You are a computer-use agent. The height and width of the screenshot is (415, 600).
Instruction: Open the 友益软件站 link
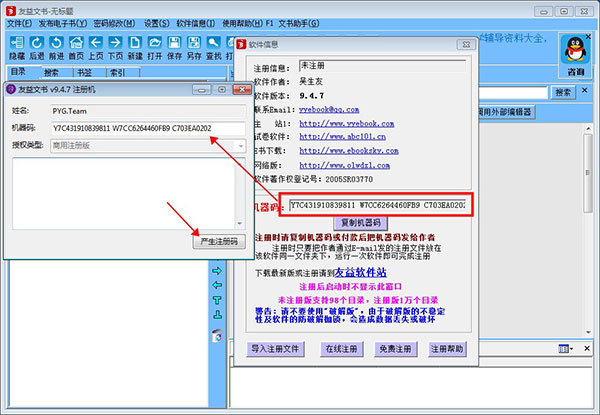pos(360,272)
